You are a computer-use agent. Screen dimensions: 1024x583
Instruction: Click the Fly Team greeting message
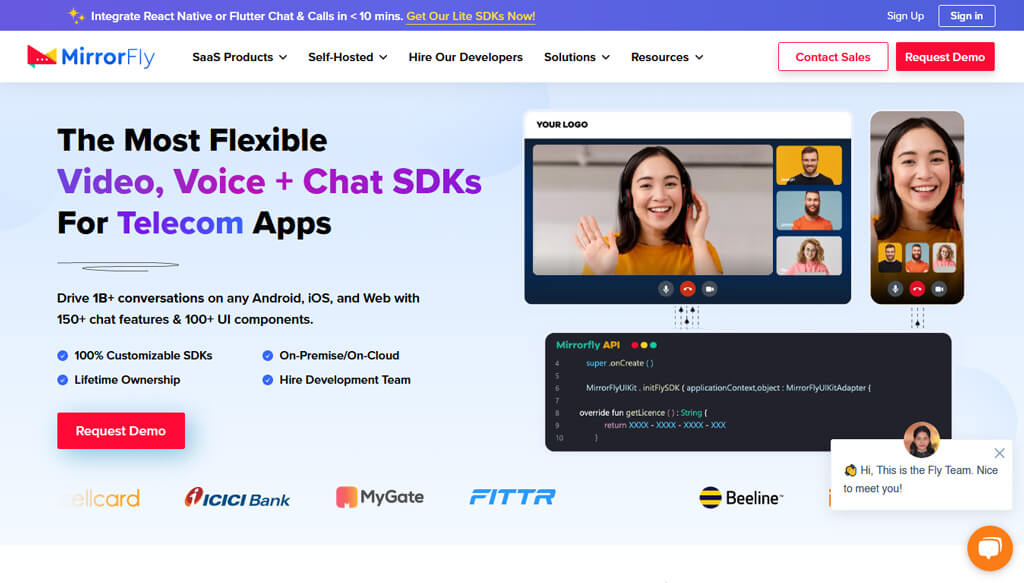coord(921,479)
